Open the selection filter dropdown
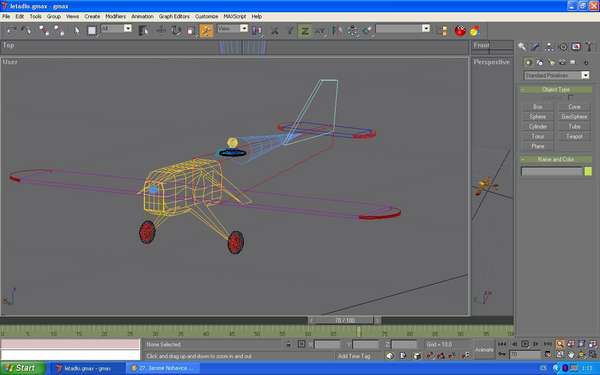The width and height of the screenshot is (600, 375). tap(127, 28)
